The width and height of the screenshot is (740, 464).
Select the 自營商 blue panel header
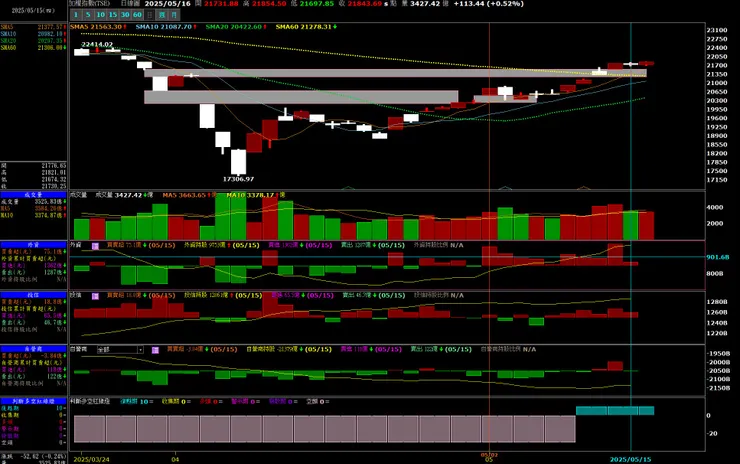[x=34, y=349]
